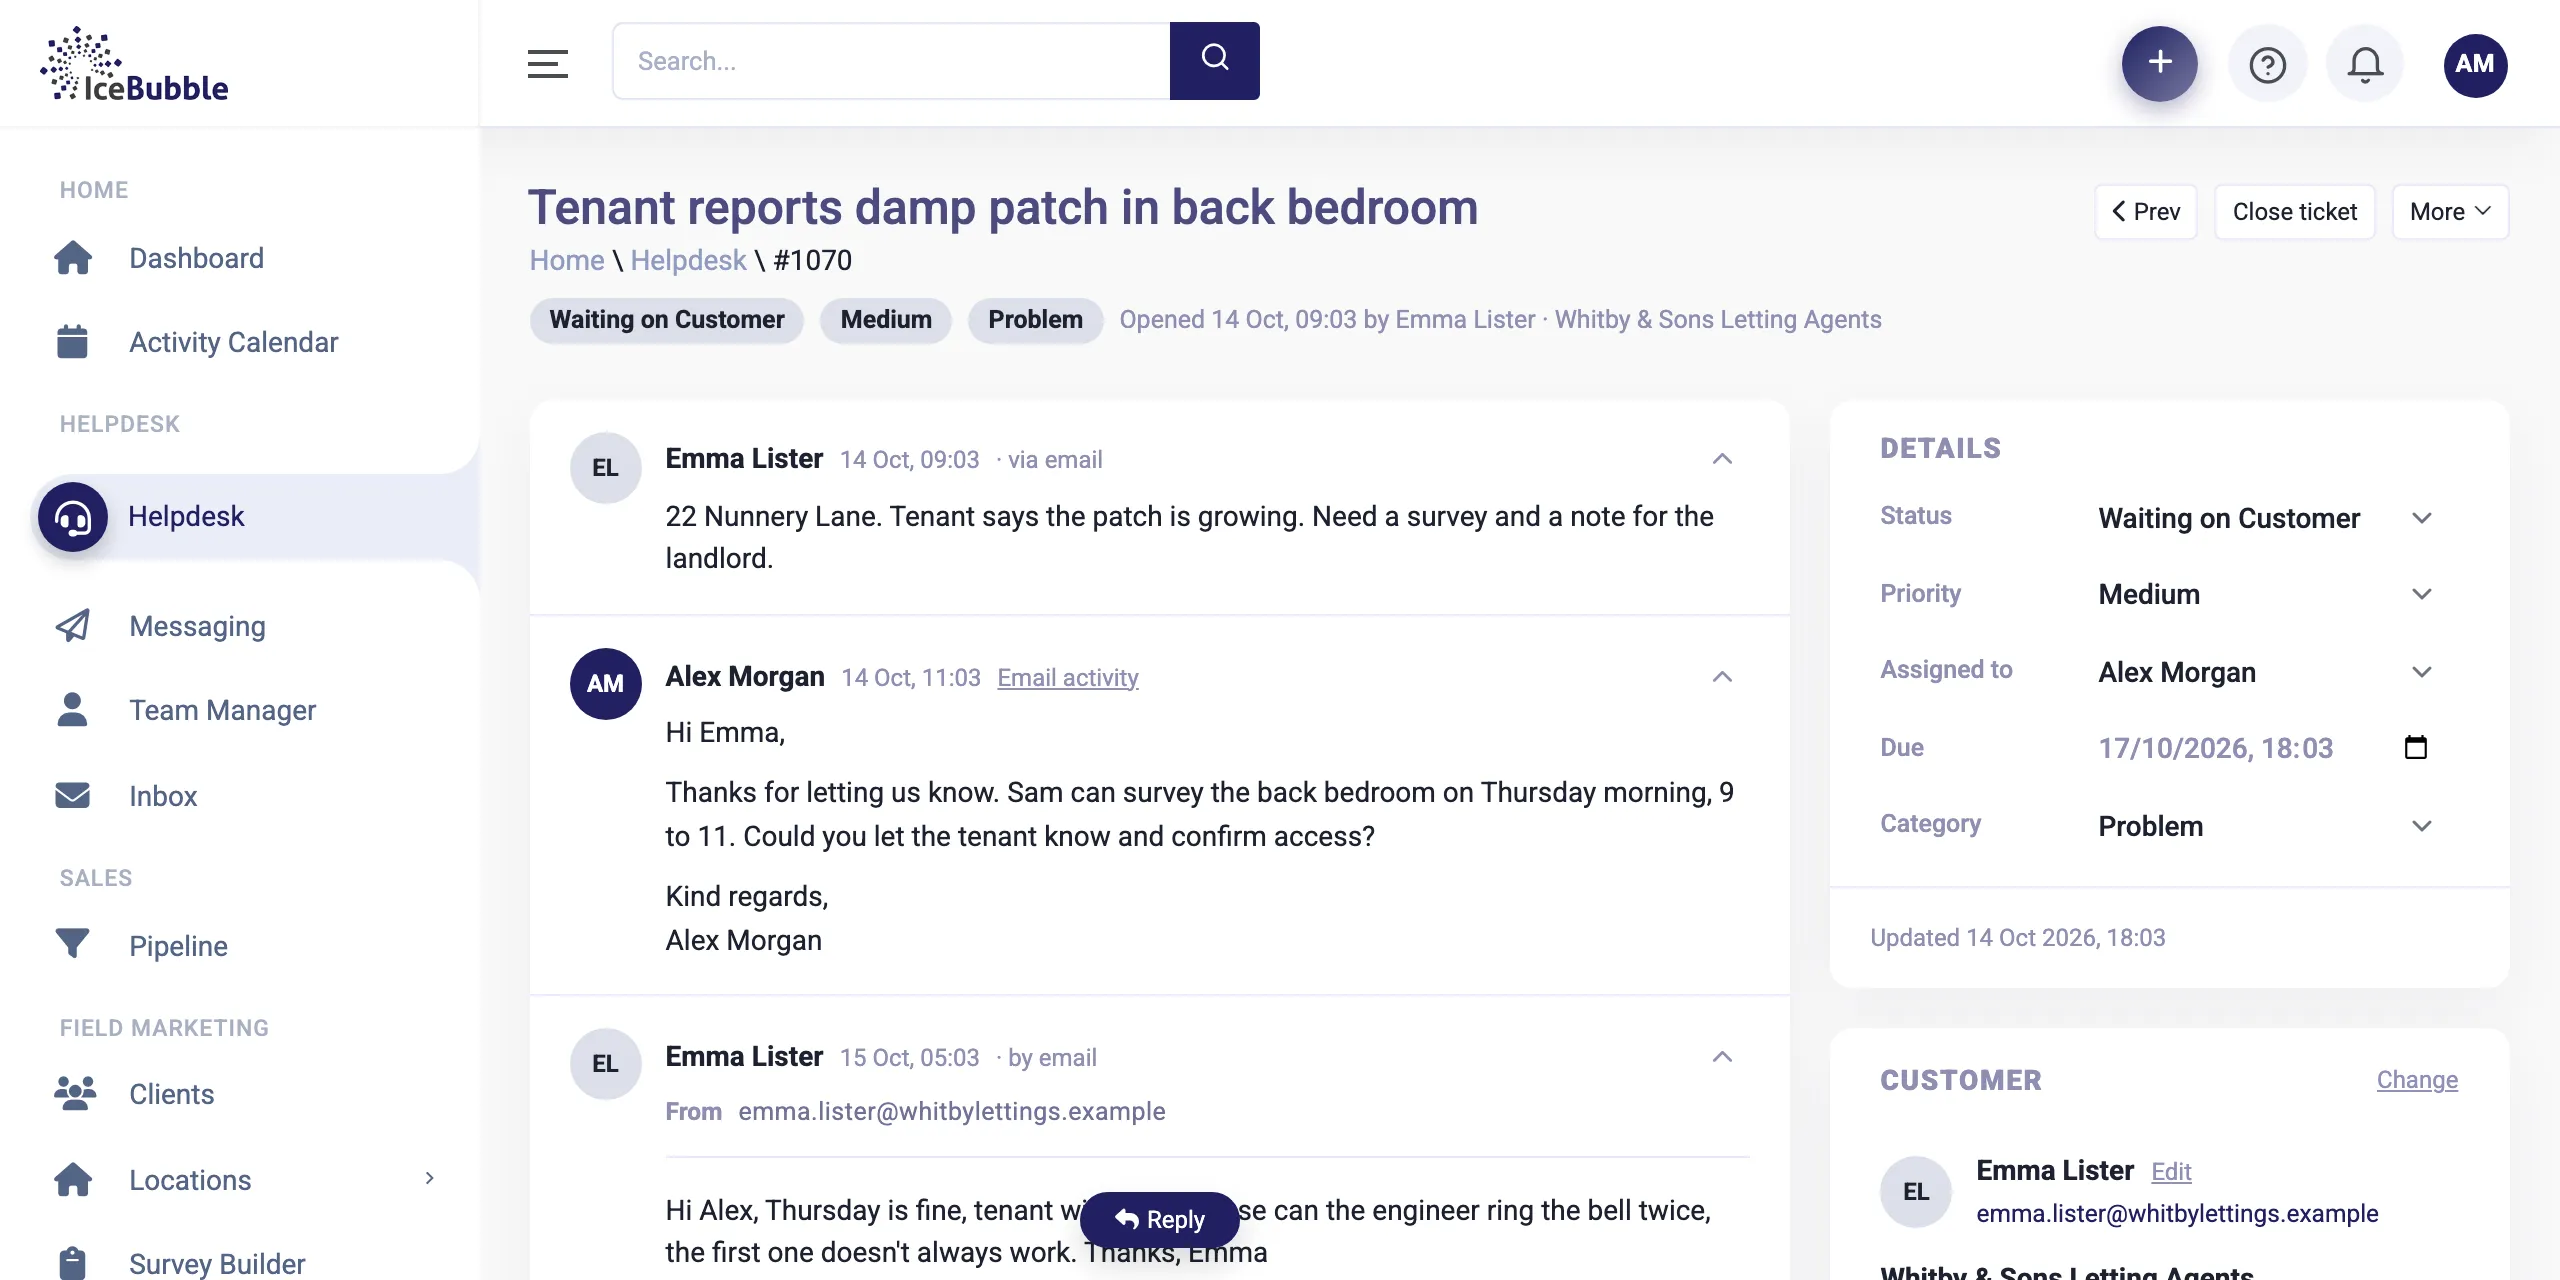Click the Change customer link
Image resolution: width=2560 pixels, height=1280 pixels.
click(2417, 1080)
